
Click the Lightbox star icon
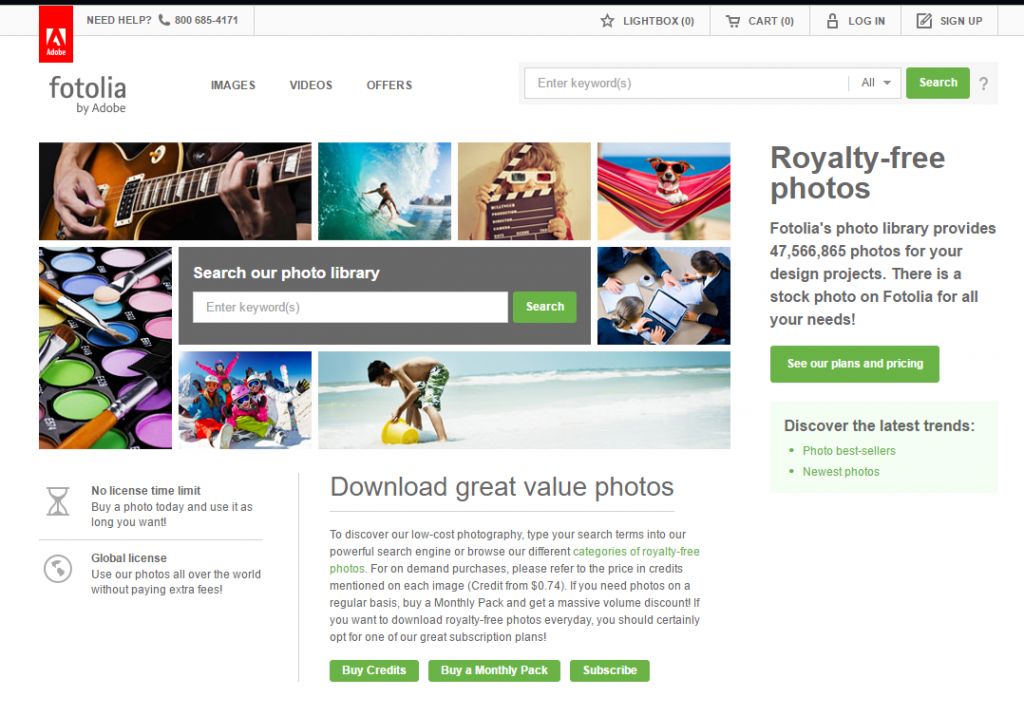pos(607,21)
